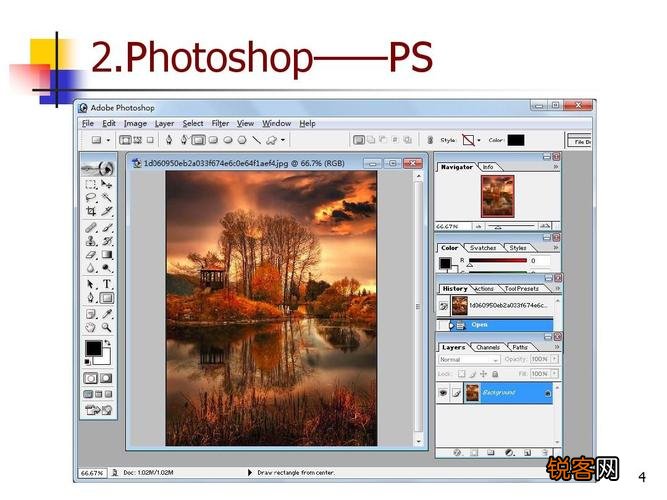Open Style picker dropdown arrow
Viewport: 667px width, 500px height.
pos(479,140)
